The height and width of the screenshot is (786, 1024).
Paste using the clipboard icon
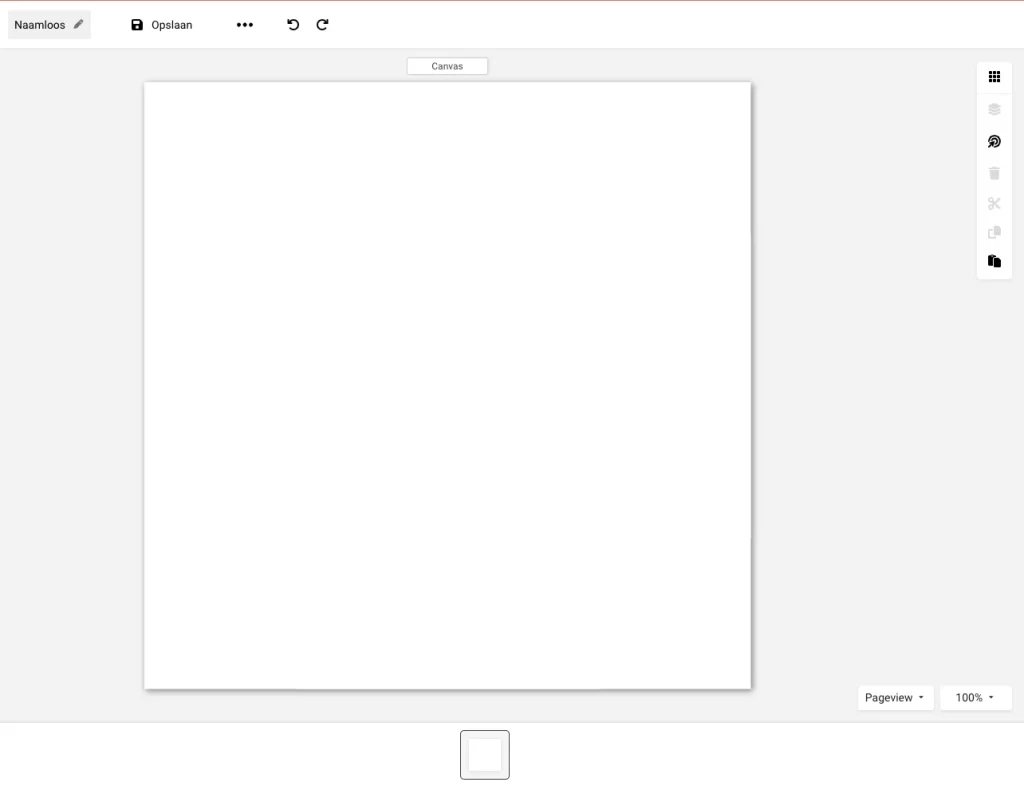point(994,261)
